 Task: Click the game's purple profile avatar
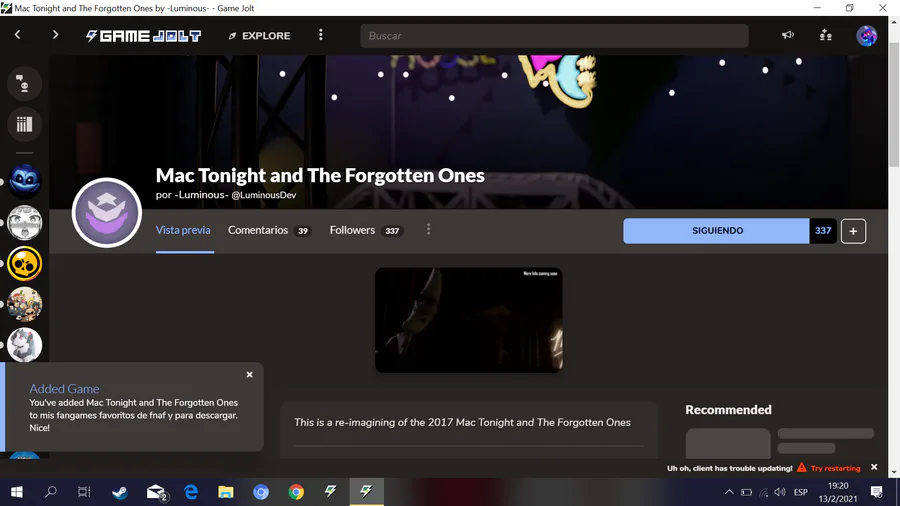107,213
